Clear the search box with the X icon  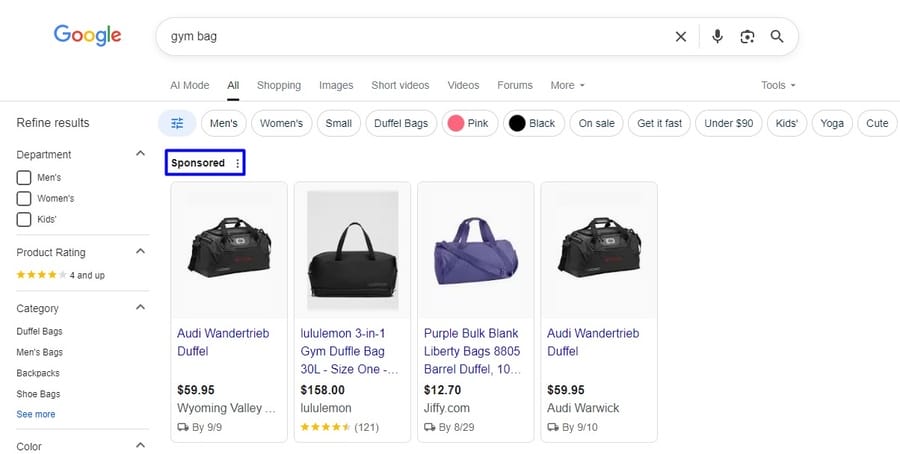point(681,37)
